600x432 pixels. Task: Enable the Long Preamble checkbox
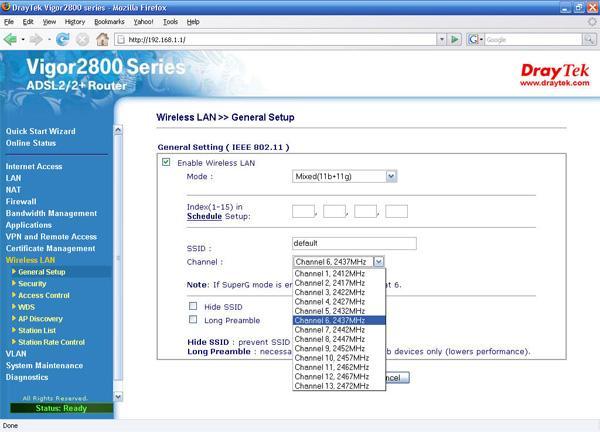pos(193,320)
